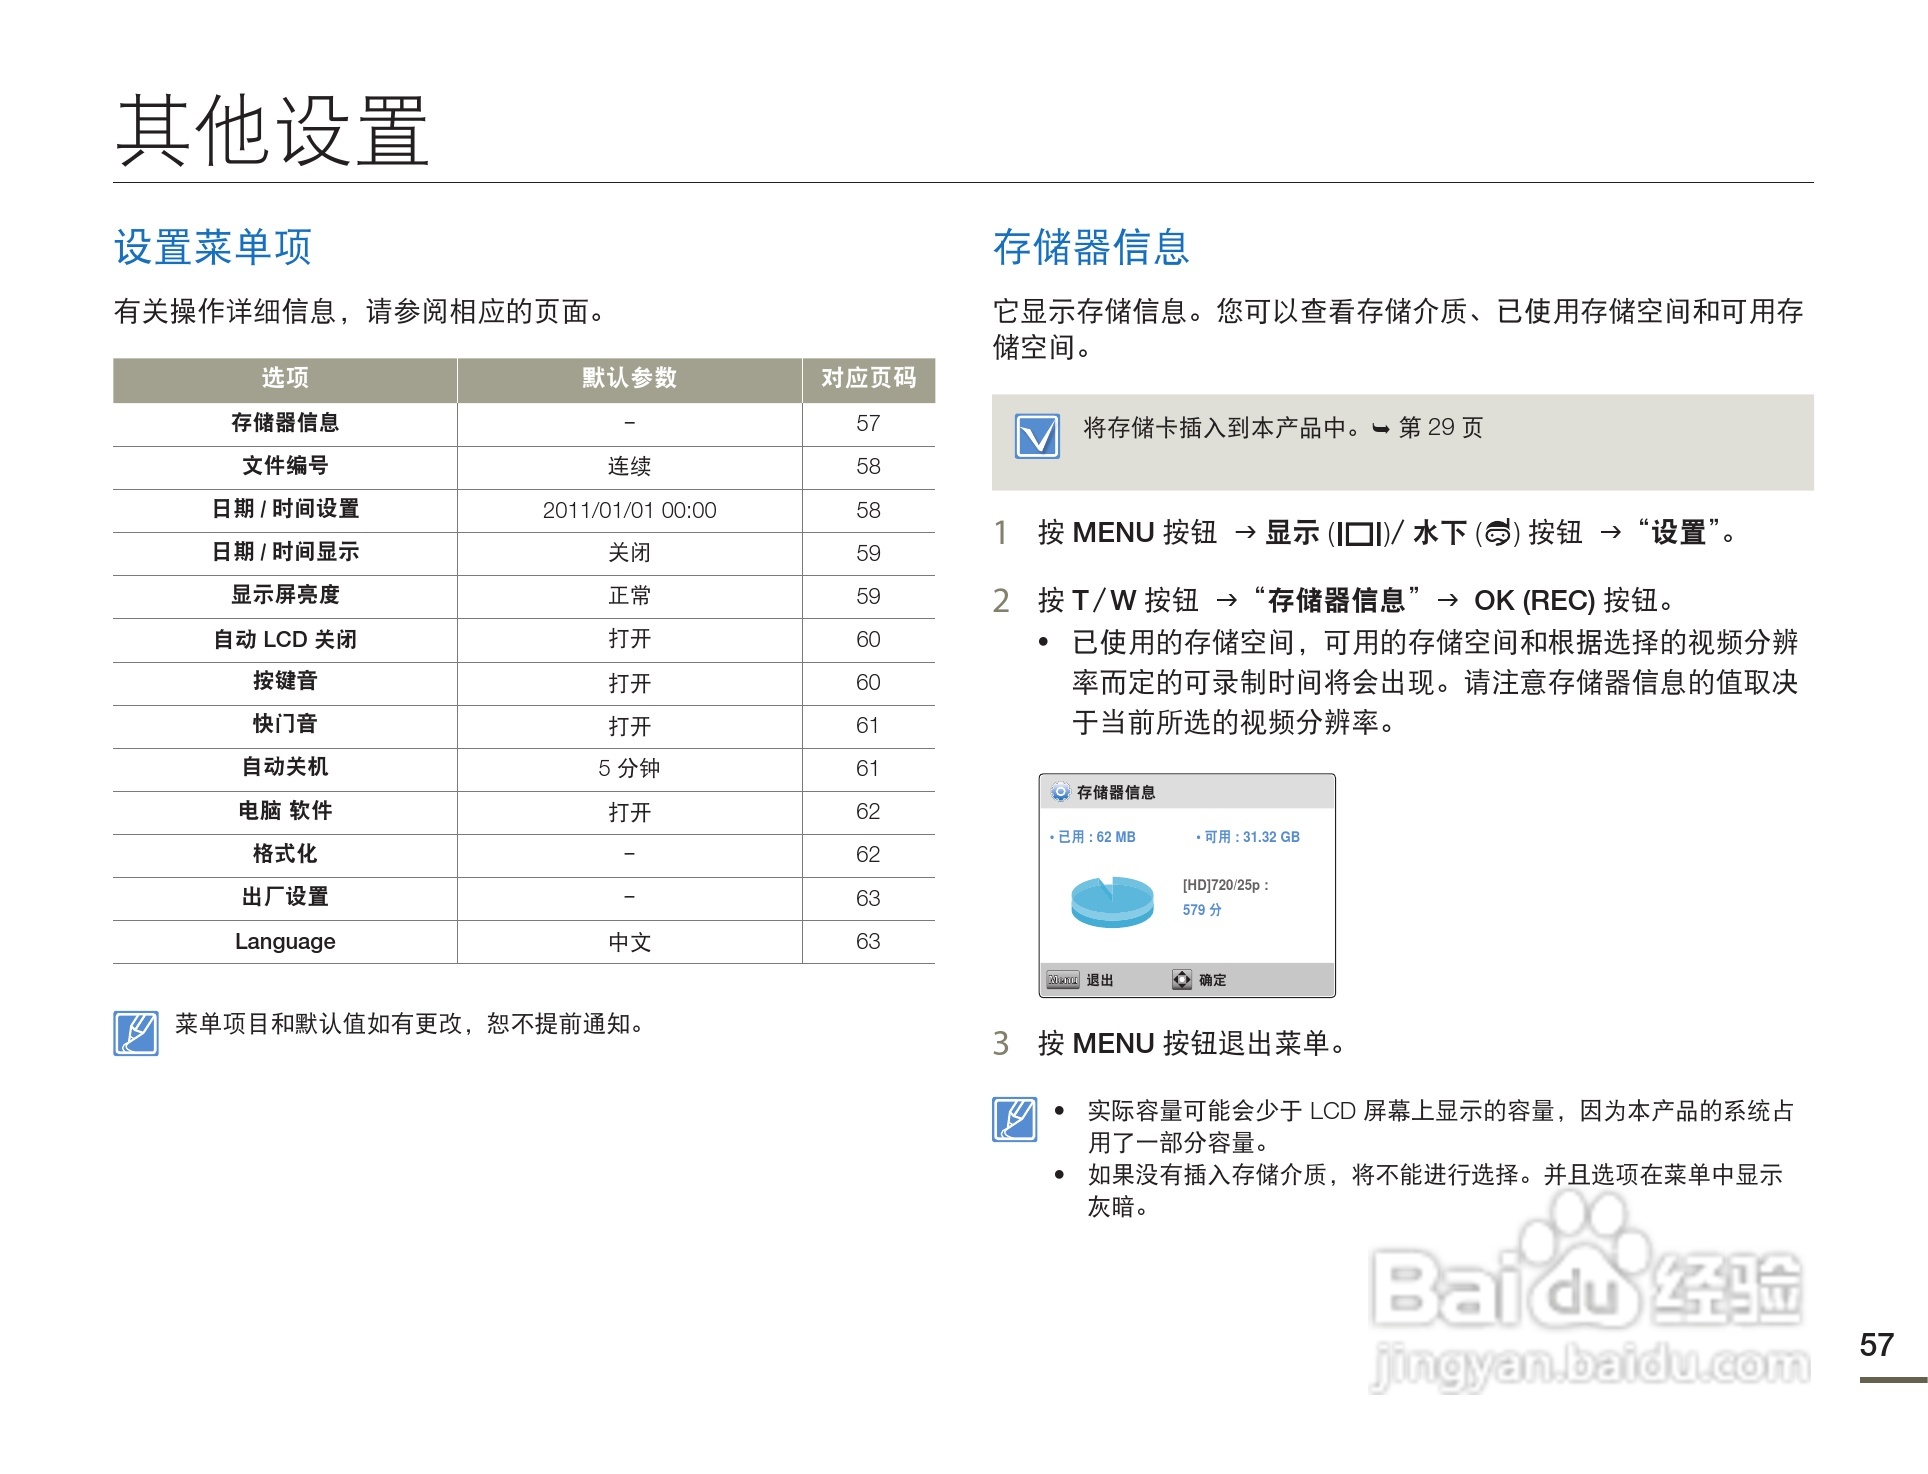Click the 其他设置 page title
Image resolution: width=1928 pixels, height=1474 pixels.
(272, 130)
